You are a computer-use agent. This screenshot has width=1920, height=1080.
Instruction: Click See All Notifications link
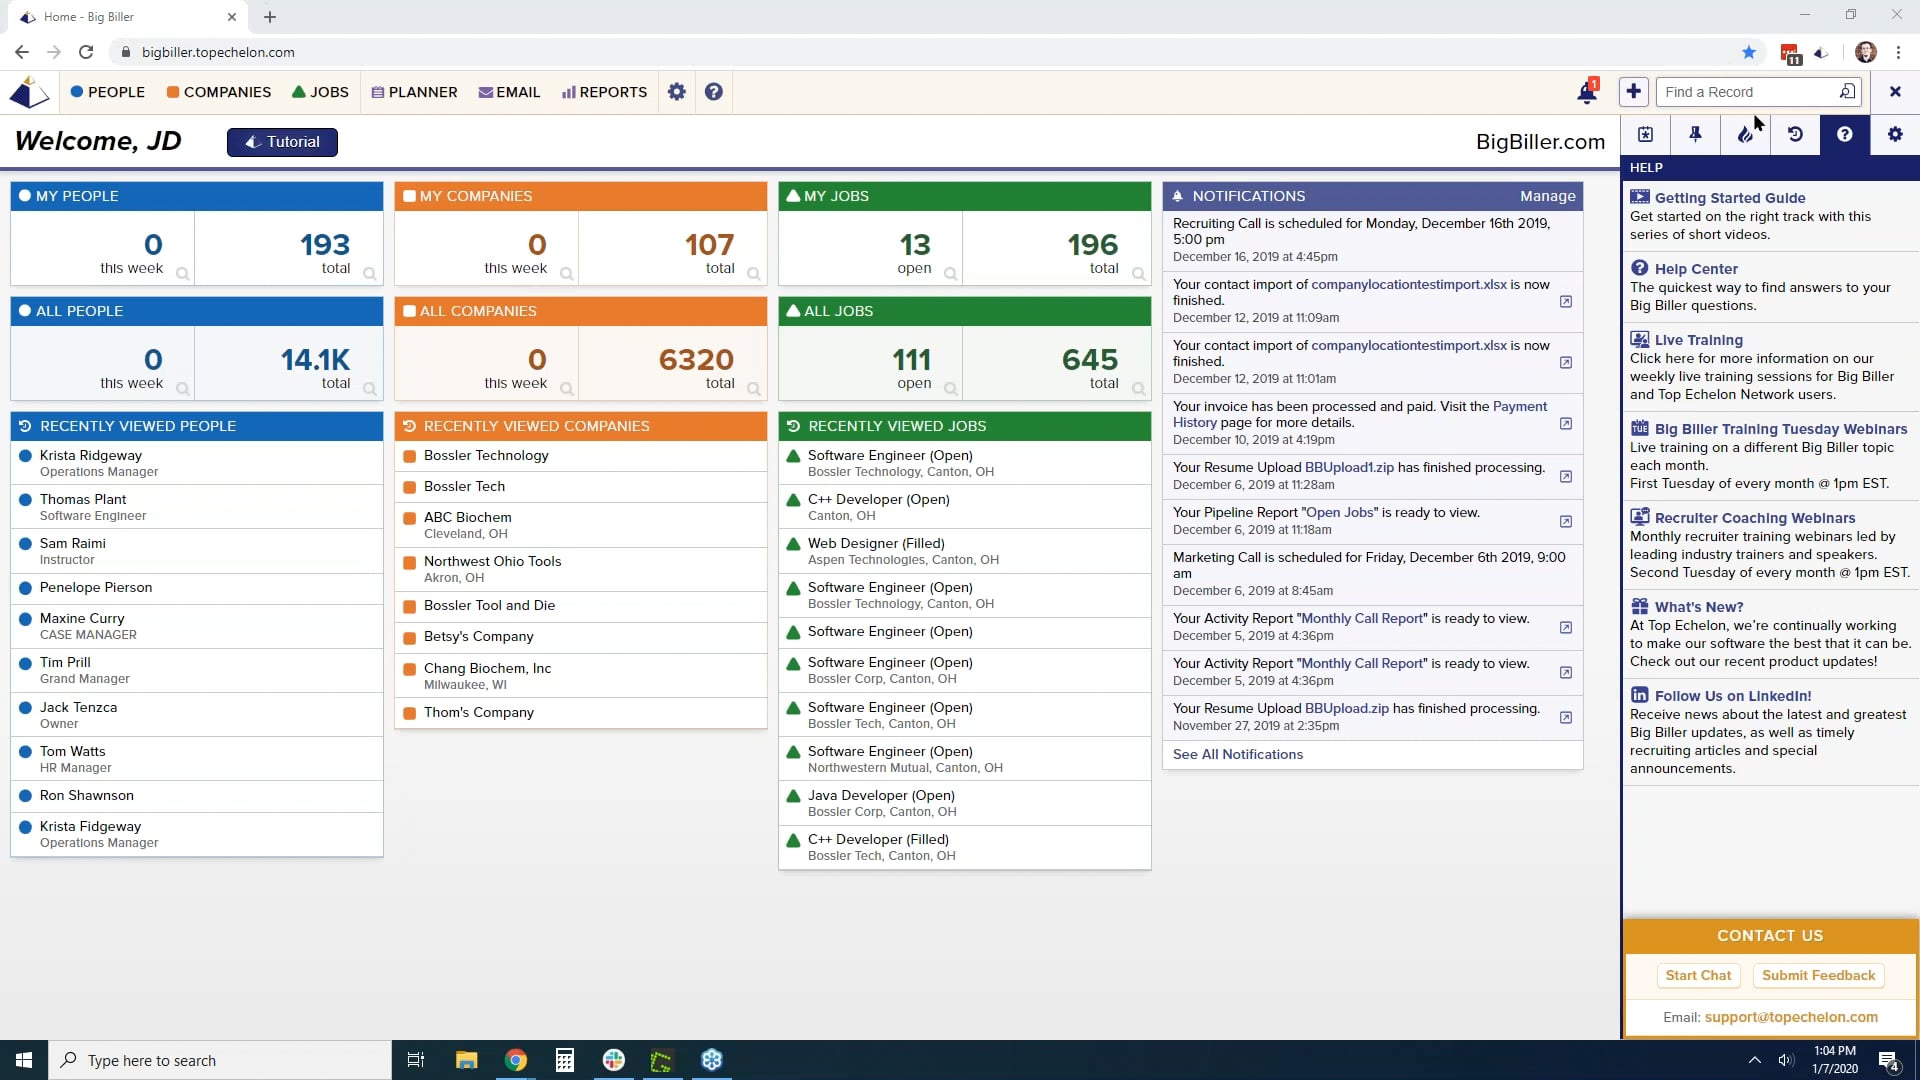pyautogui.click(x=1237, y=754)
